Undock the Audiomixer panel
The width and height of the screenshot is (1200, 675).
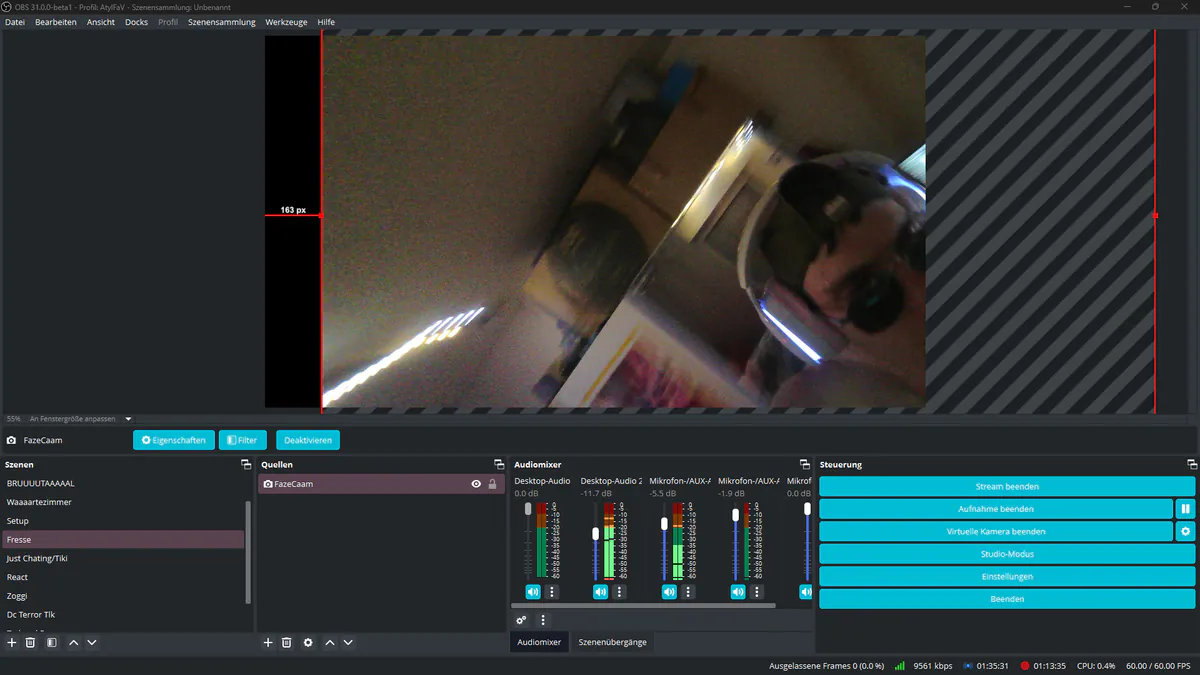coord(804,465)
